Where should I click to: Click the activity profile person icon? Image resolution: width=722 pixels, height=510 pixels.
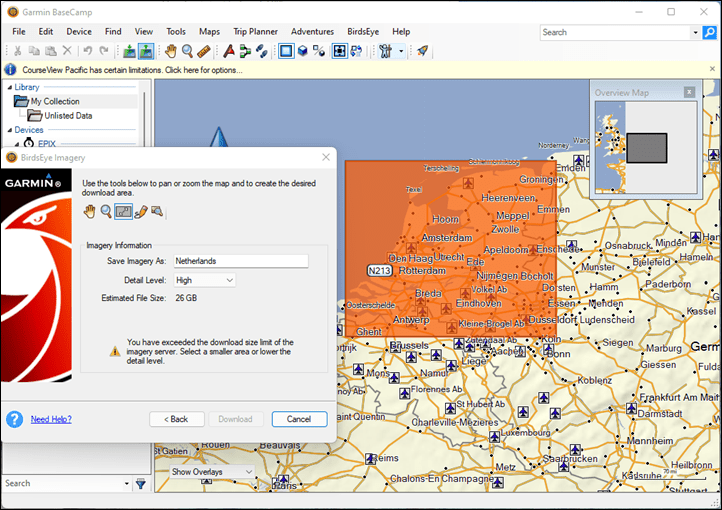pos(385,51)
